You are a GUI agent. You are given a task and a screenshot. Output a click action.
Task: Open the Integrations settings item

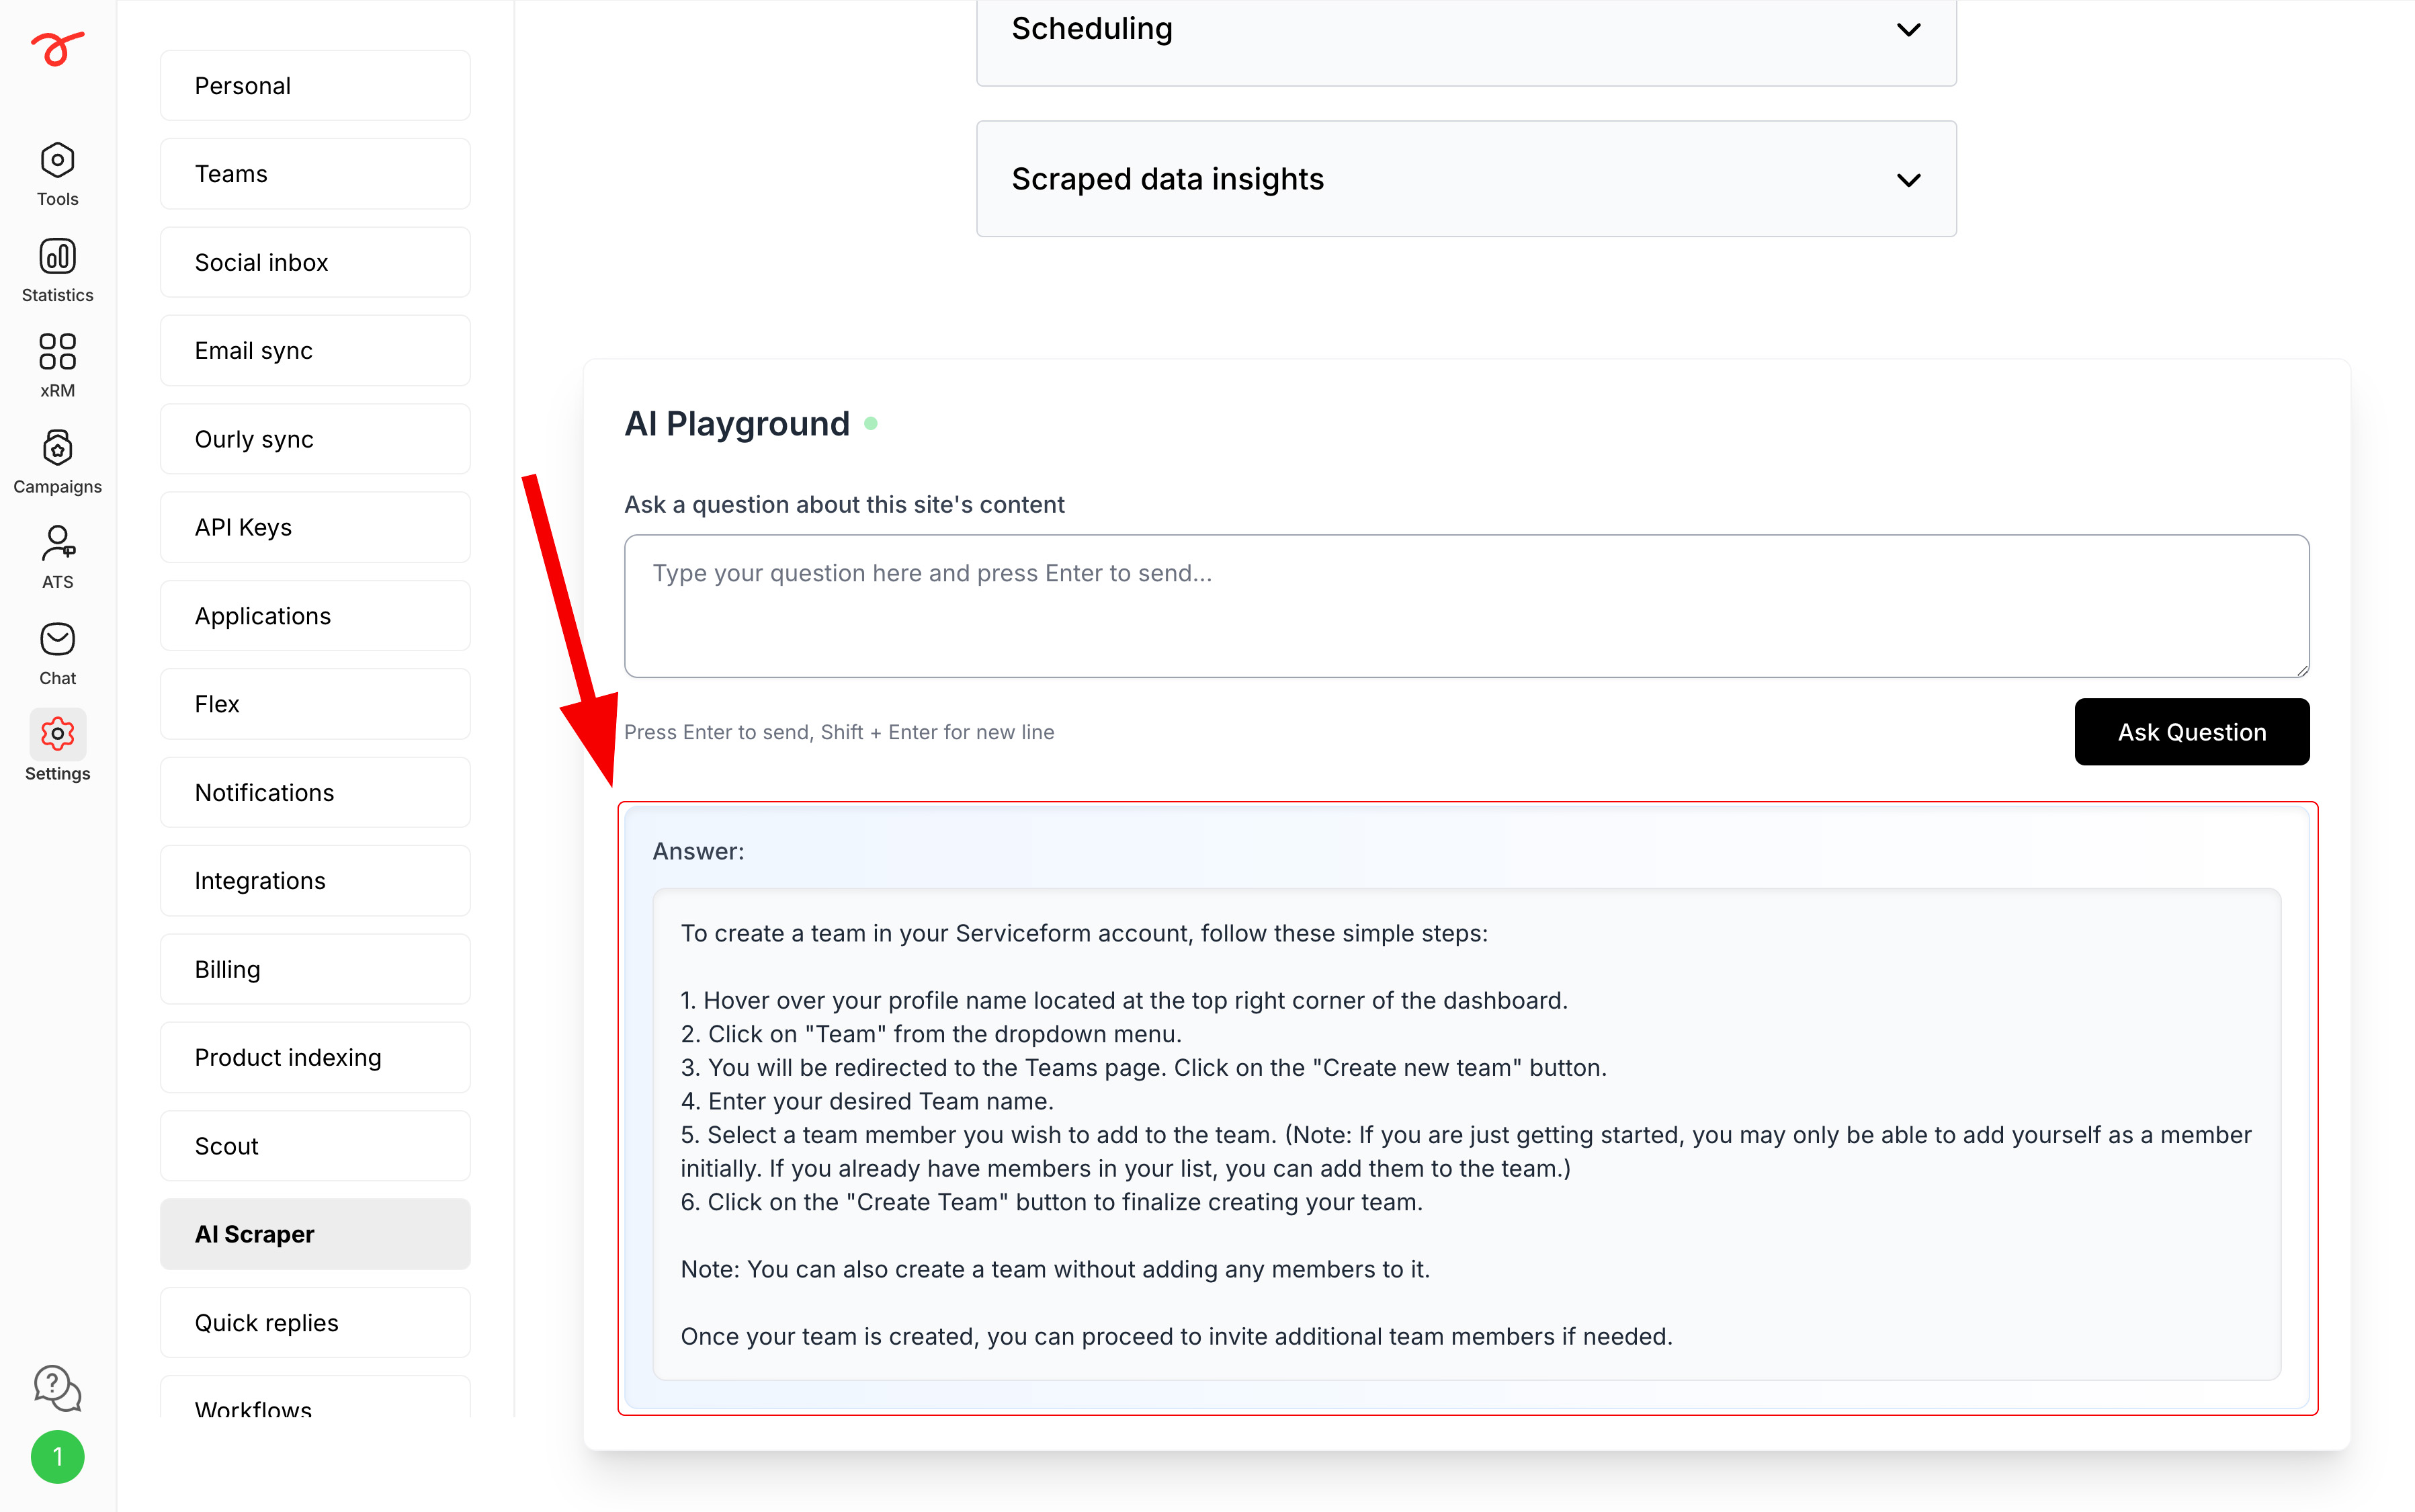315,881
